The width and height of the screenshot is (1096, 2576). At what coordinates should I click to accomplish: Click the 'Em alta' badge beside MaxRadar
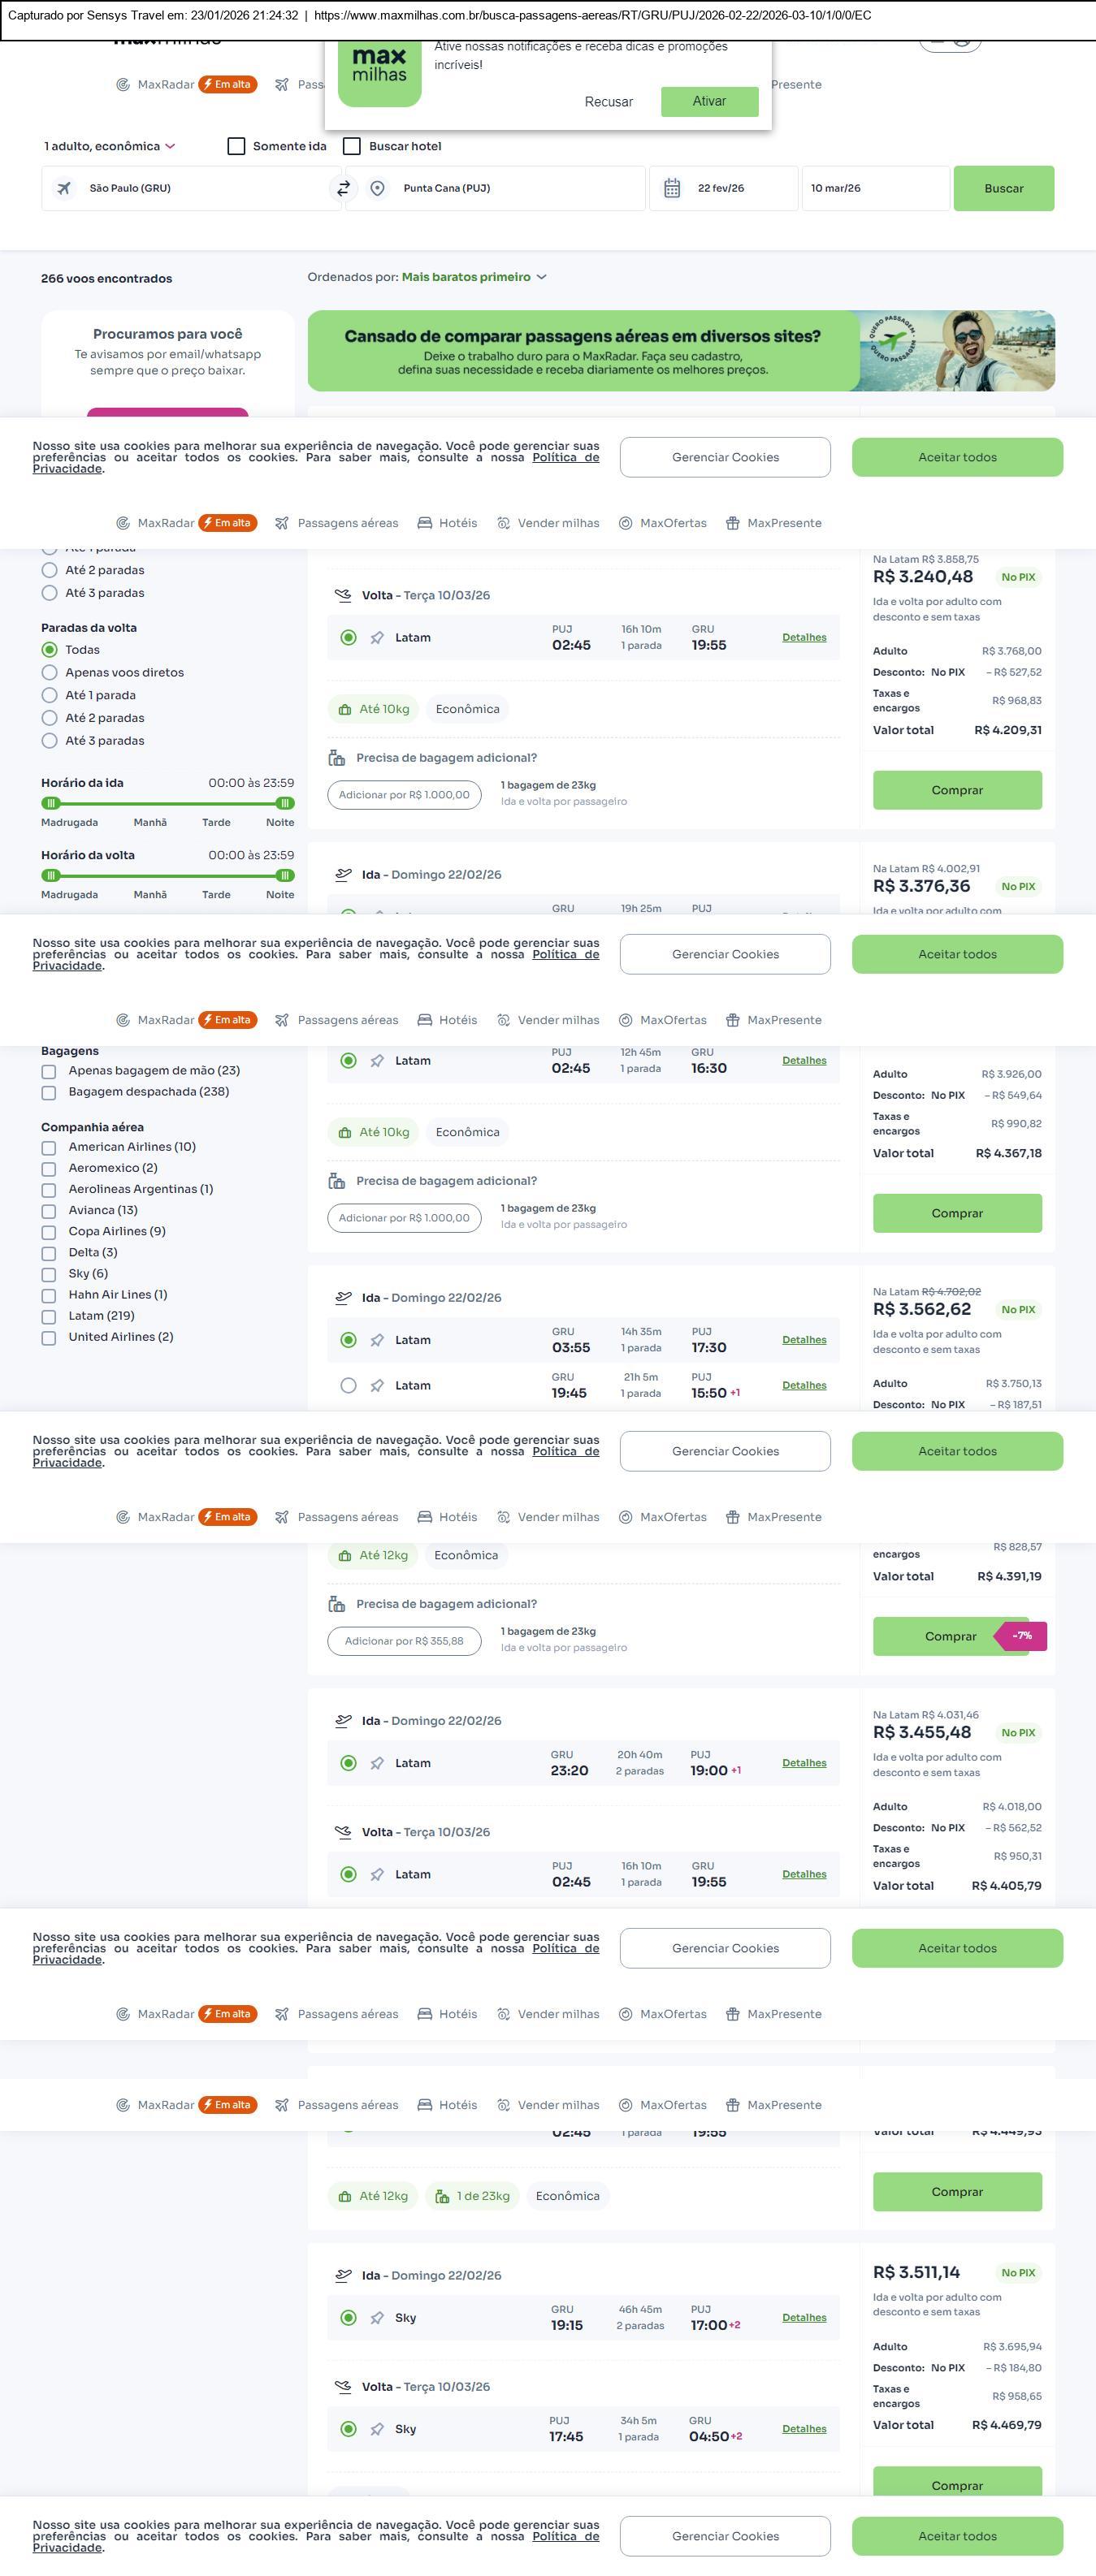point(228,85)
